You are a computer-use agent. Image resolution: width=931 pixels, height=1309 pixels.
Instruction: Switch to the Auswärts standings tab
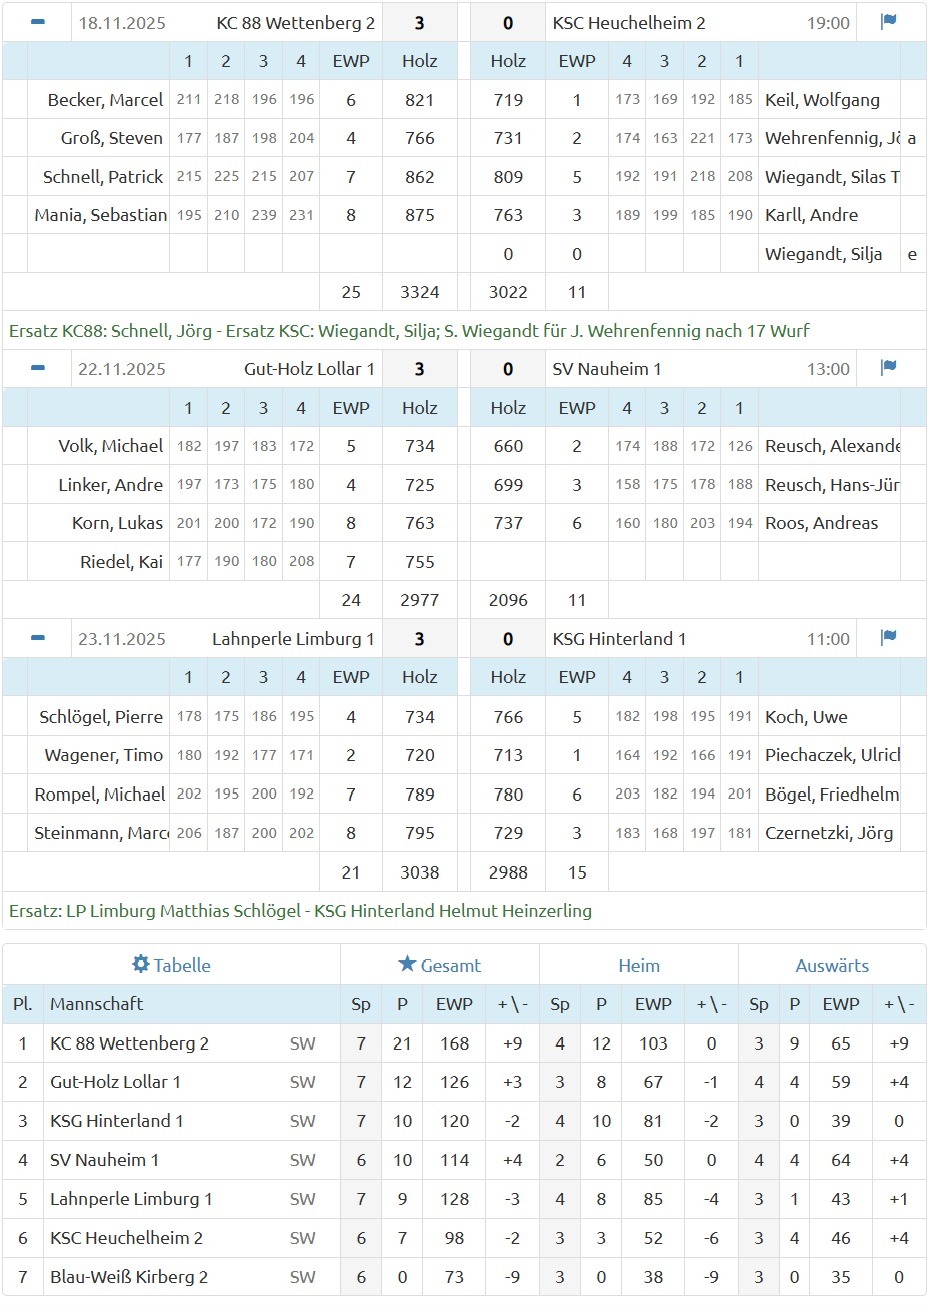coord(832,966)
